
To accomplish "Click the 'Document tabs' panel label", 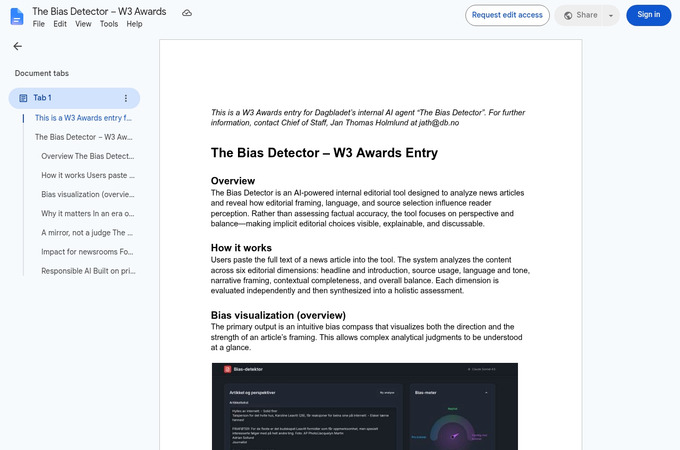I will [42, 73].
